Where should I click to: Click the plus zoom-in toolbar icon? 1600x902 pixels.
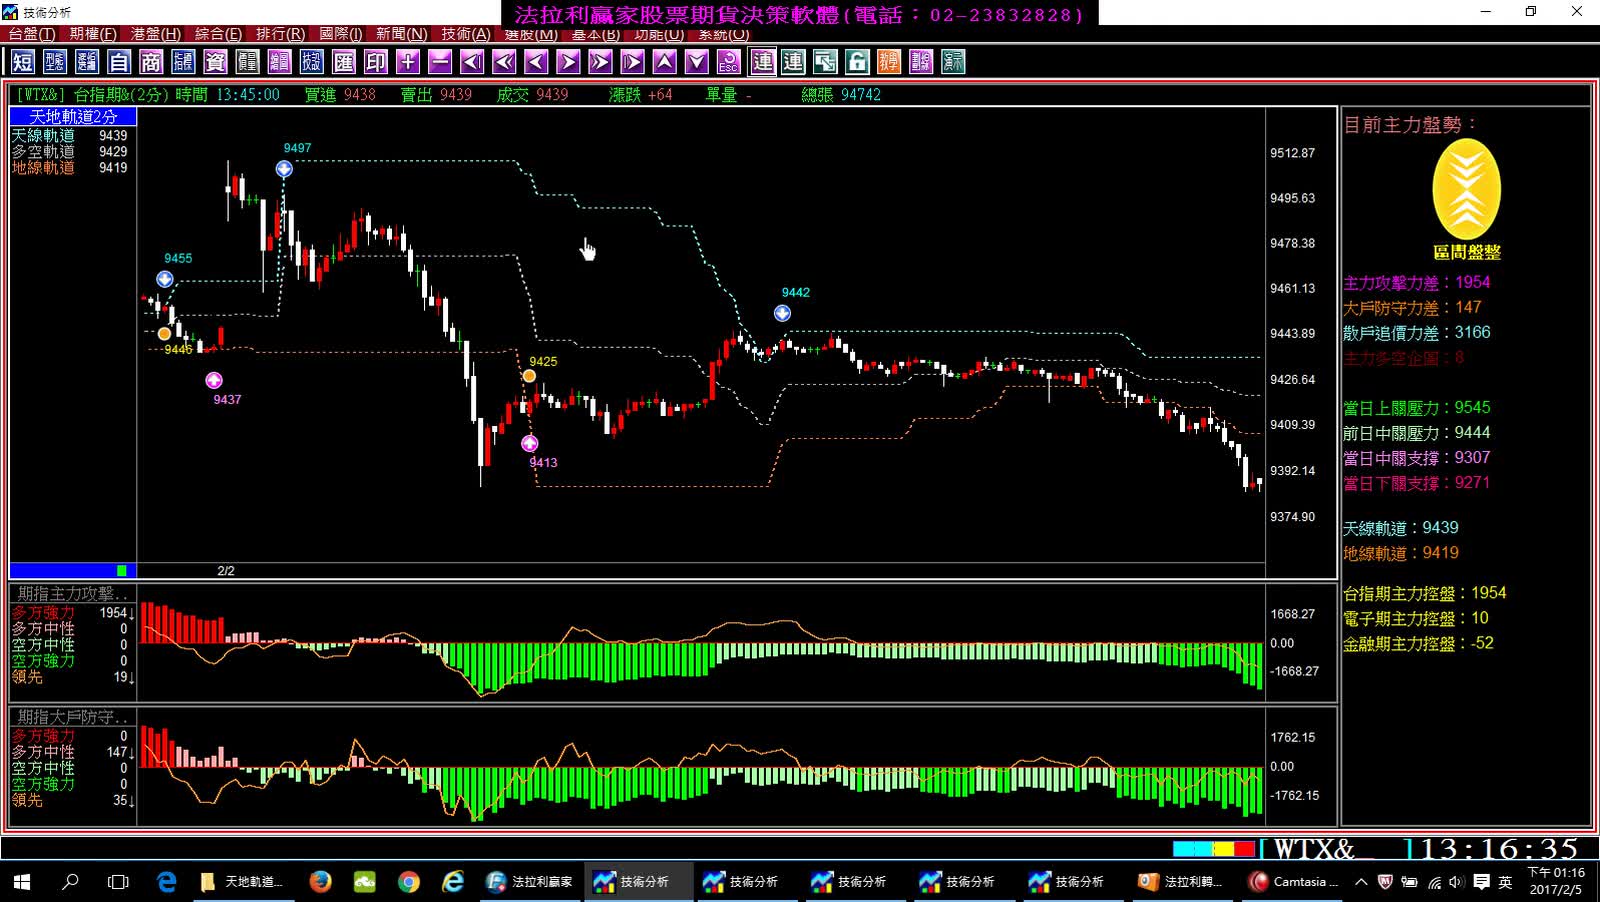click(408, 62)
